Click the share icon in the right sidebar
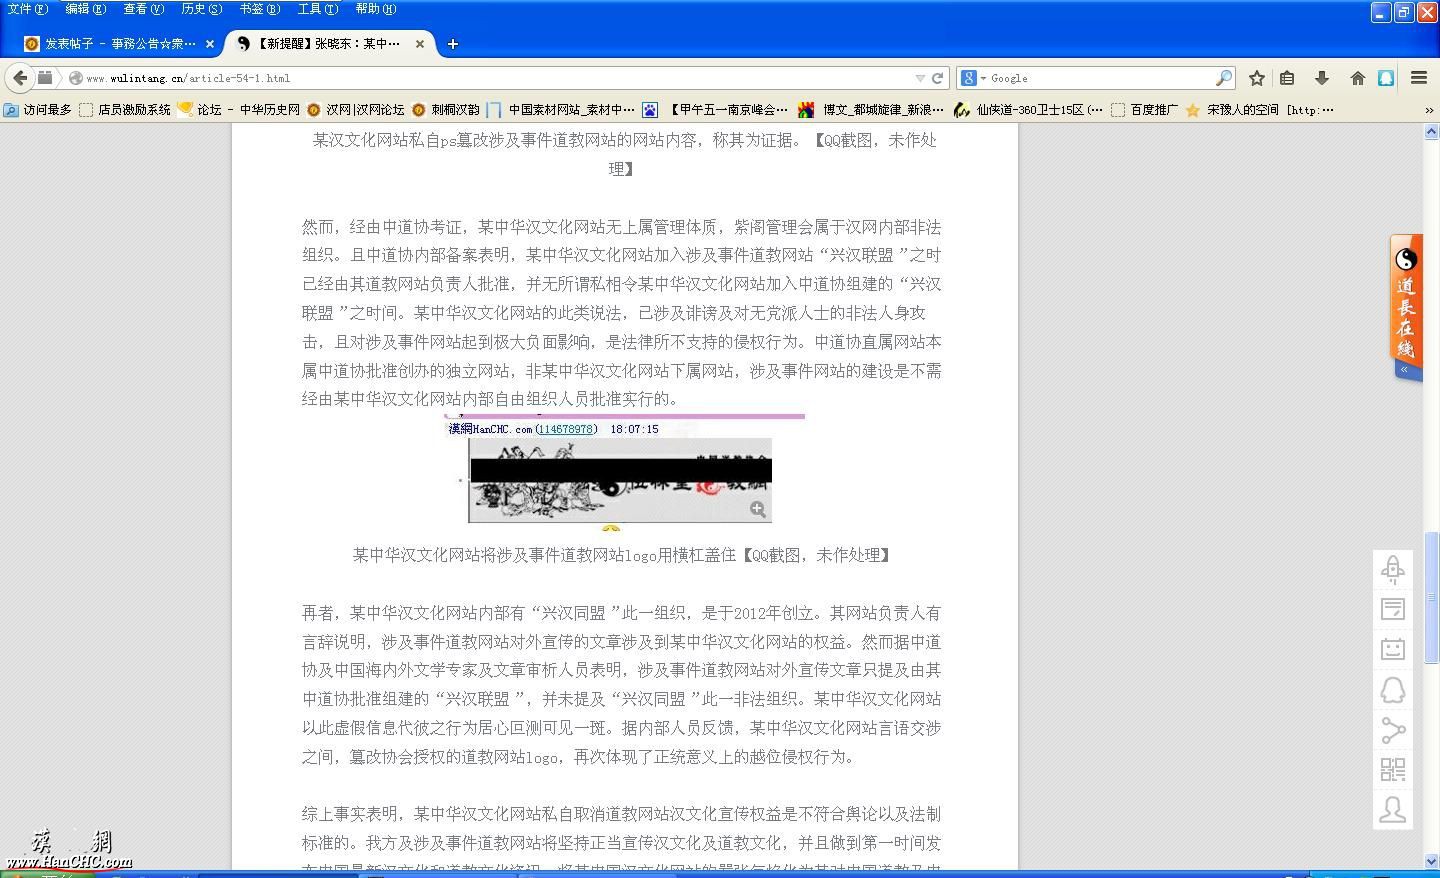This screenshot has width=1440, height=878. (1393, 730)
